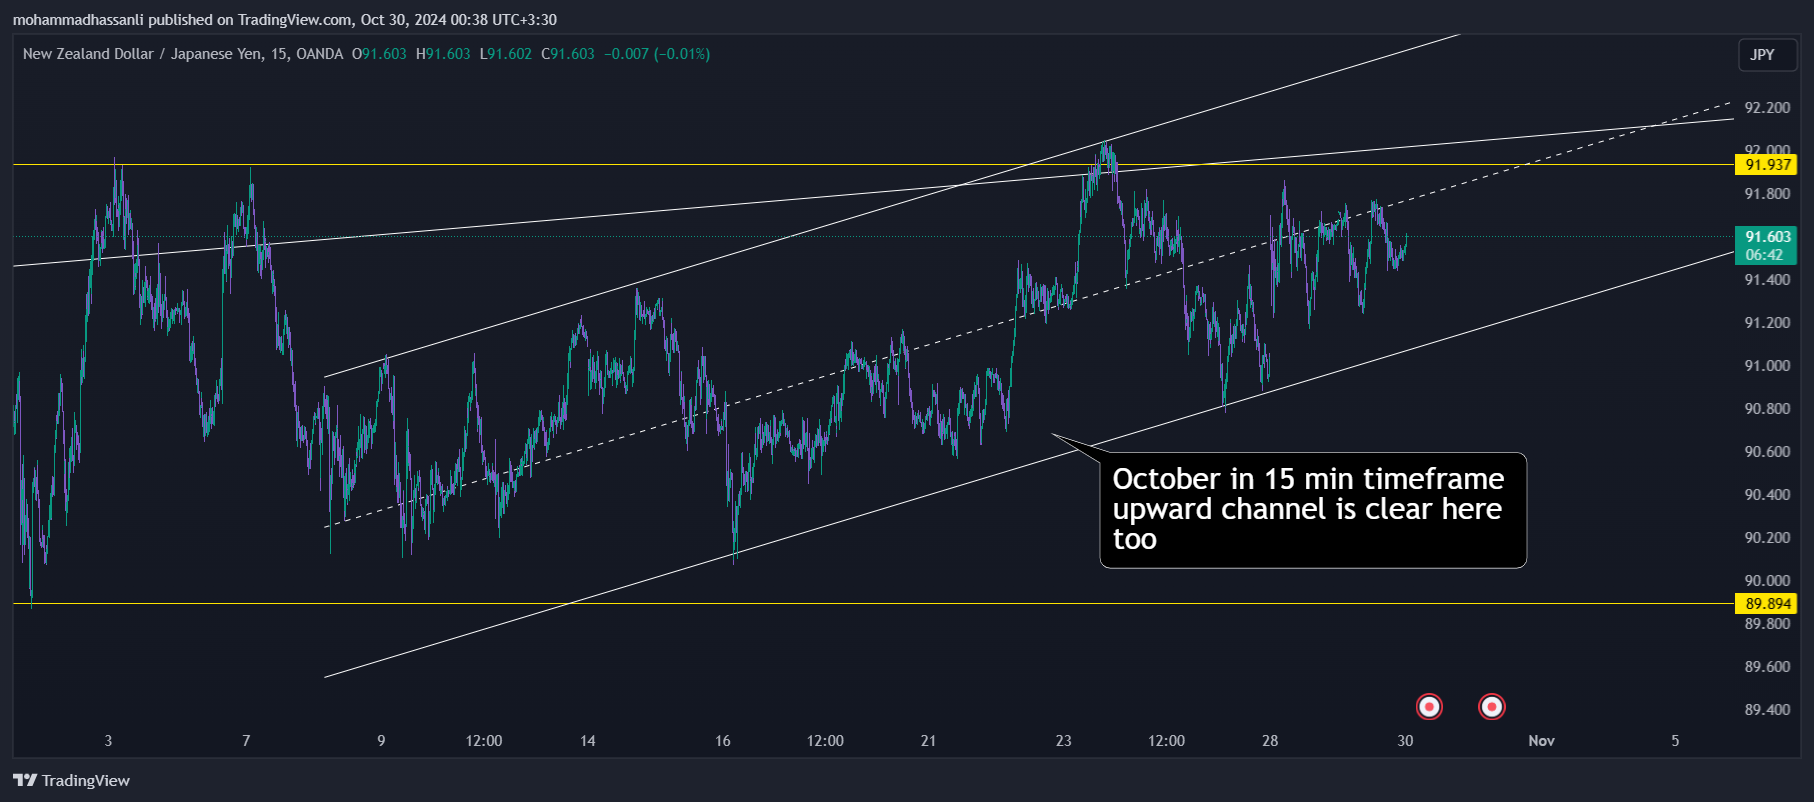The image size is (1814, 802).
Task: Click the 91.200 price axis label
Action: tap(1767, 323)
